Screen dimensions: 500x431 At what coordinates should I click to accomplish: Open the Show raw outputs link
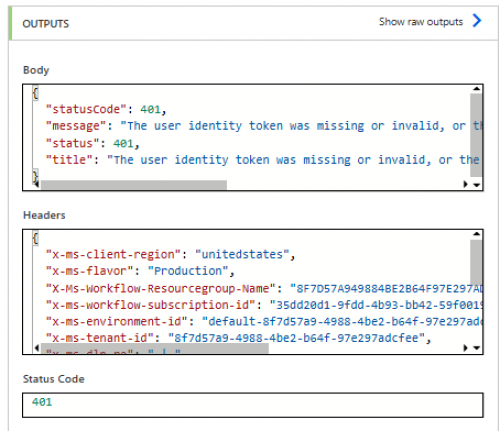coord(421,22)
